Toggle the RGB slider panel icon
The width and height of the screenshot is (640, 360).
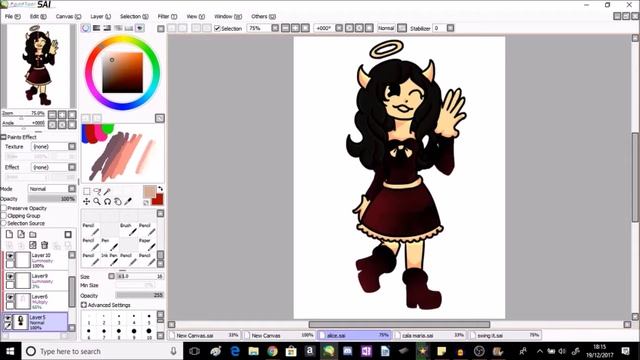[x=96, y=28]
